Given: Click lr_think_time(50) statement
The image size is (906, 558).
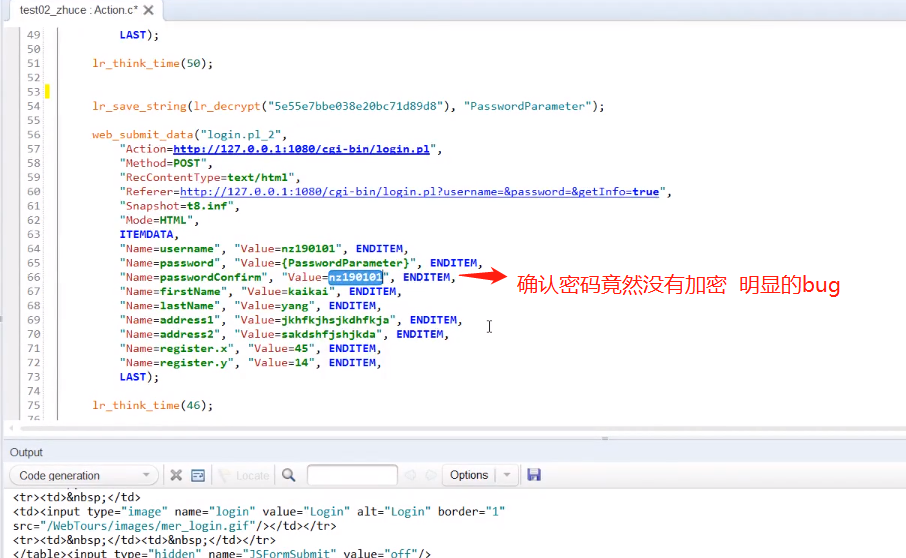Looking at the screenshot, I should point(153,64).
